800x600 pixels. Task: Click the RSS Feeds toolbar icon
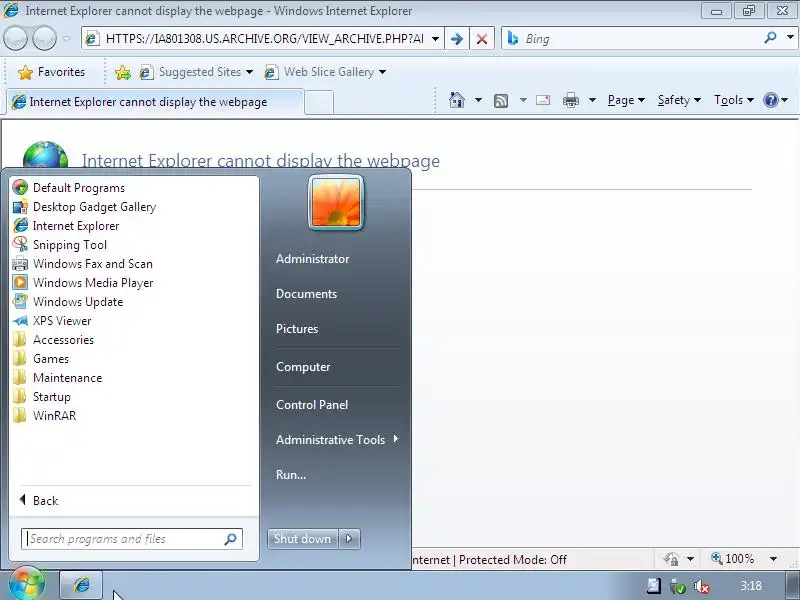coord(501,101)
